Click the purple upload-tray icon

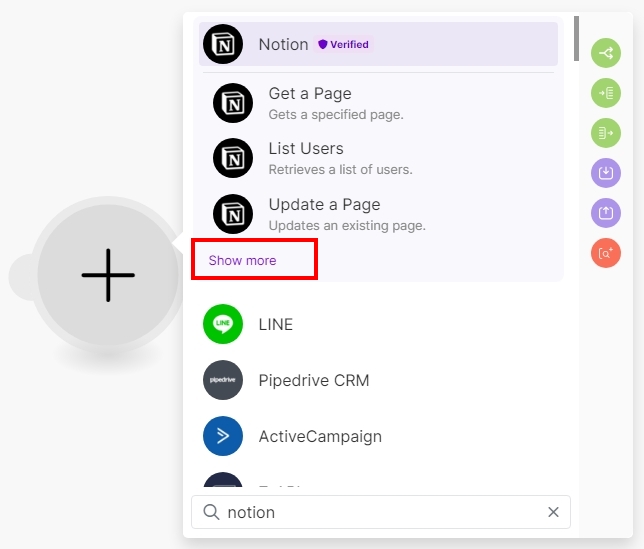coord(605,213)
